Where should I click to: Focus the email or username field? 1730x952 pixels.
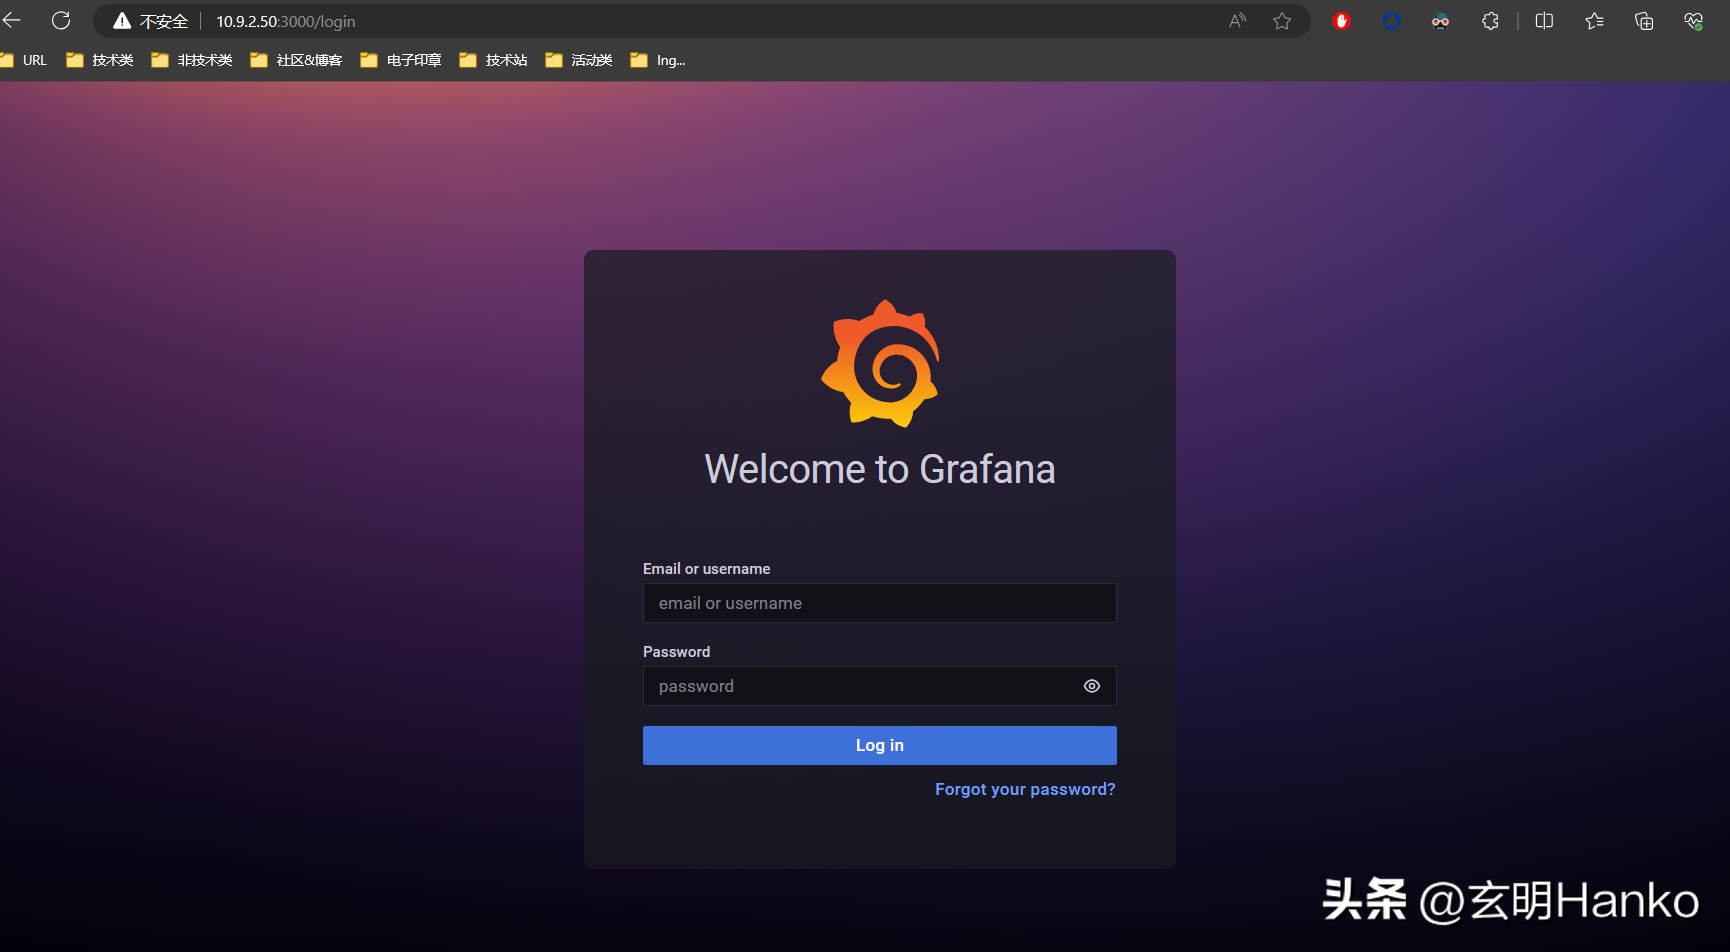click(880, 603)
